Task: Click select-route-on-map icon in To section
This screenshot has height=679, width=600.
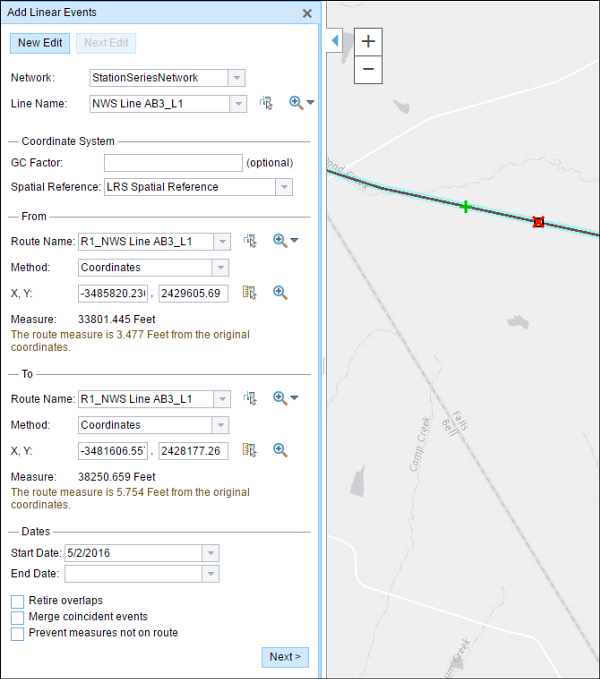Action: (x=250, y=398)
